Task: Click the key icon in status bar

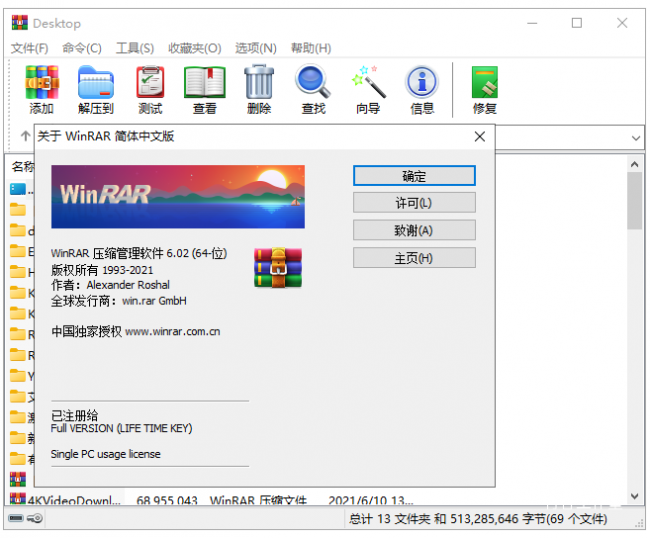Action: click(x=35, y=518)
